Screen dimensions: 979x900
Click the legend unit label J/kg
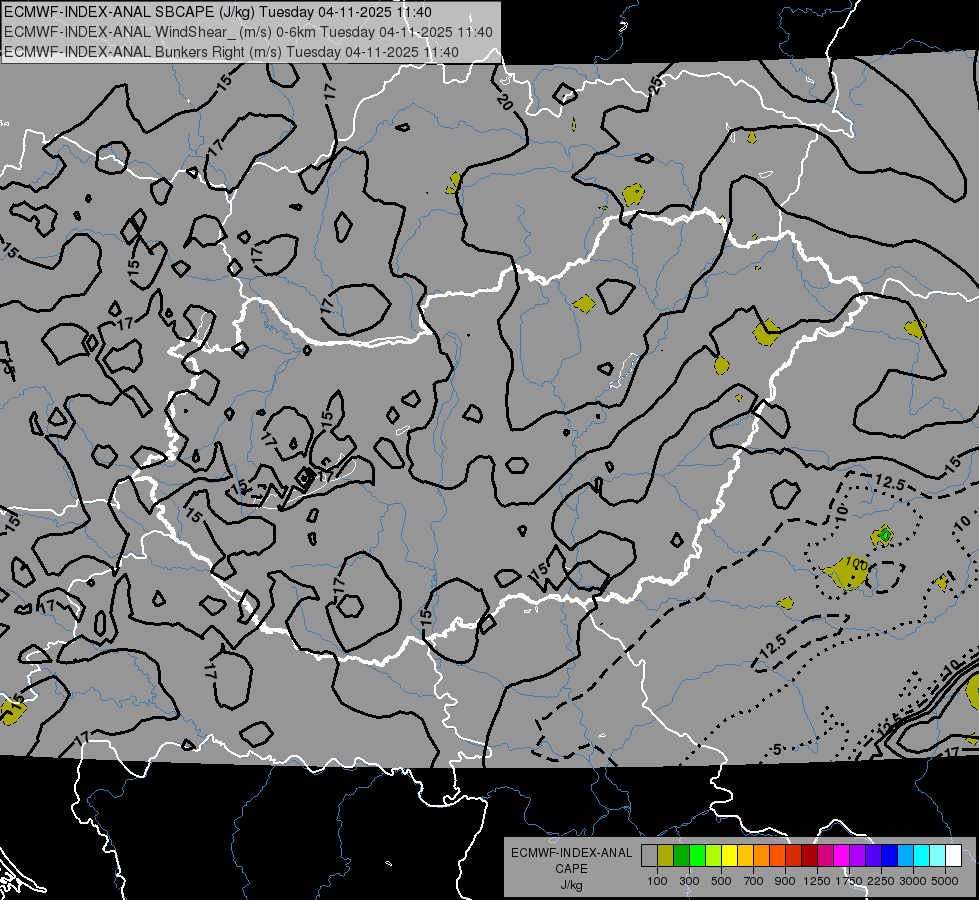pyautogui.click(x=571, y=885)
